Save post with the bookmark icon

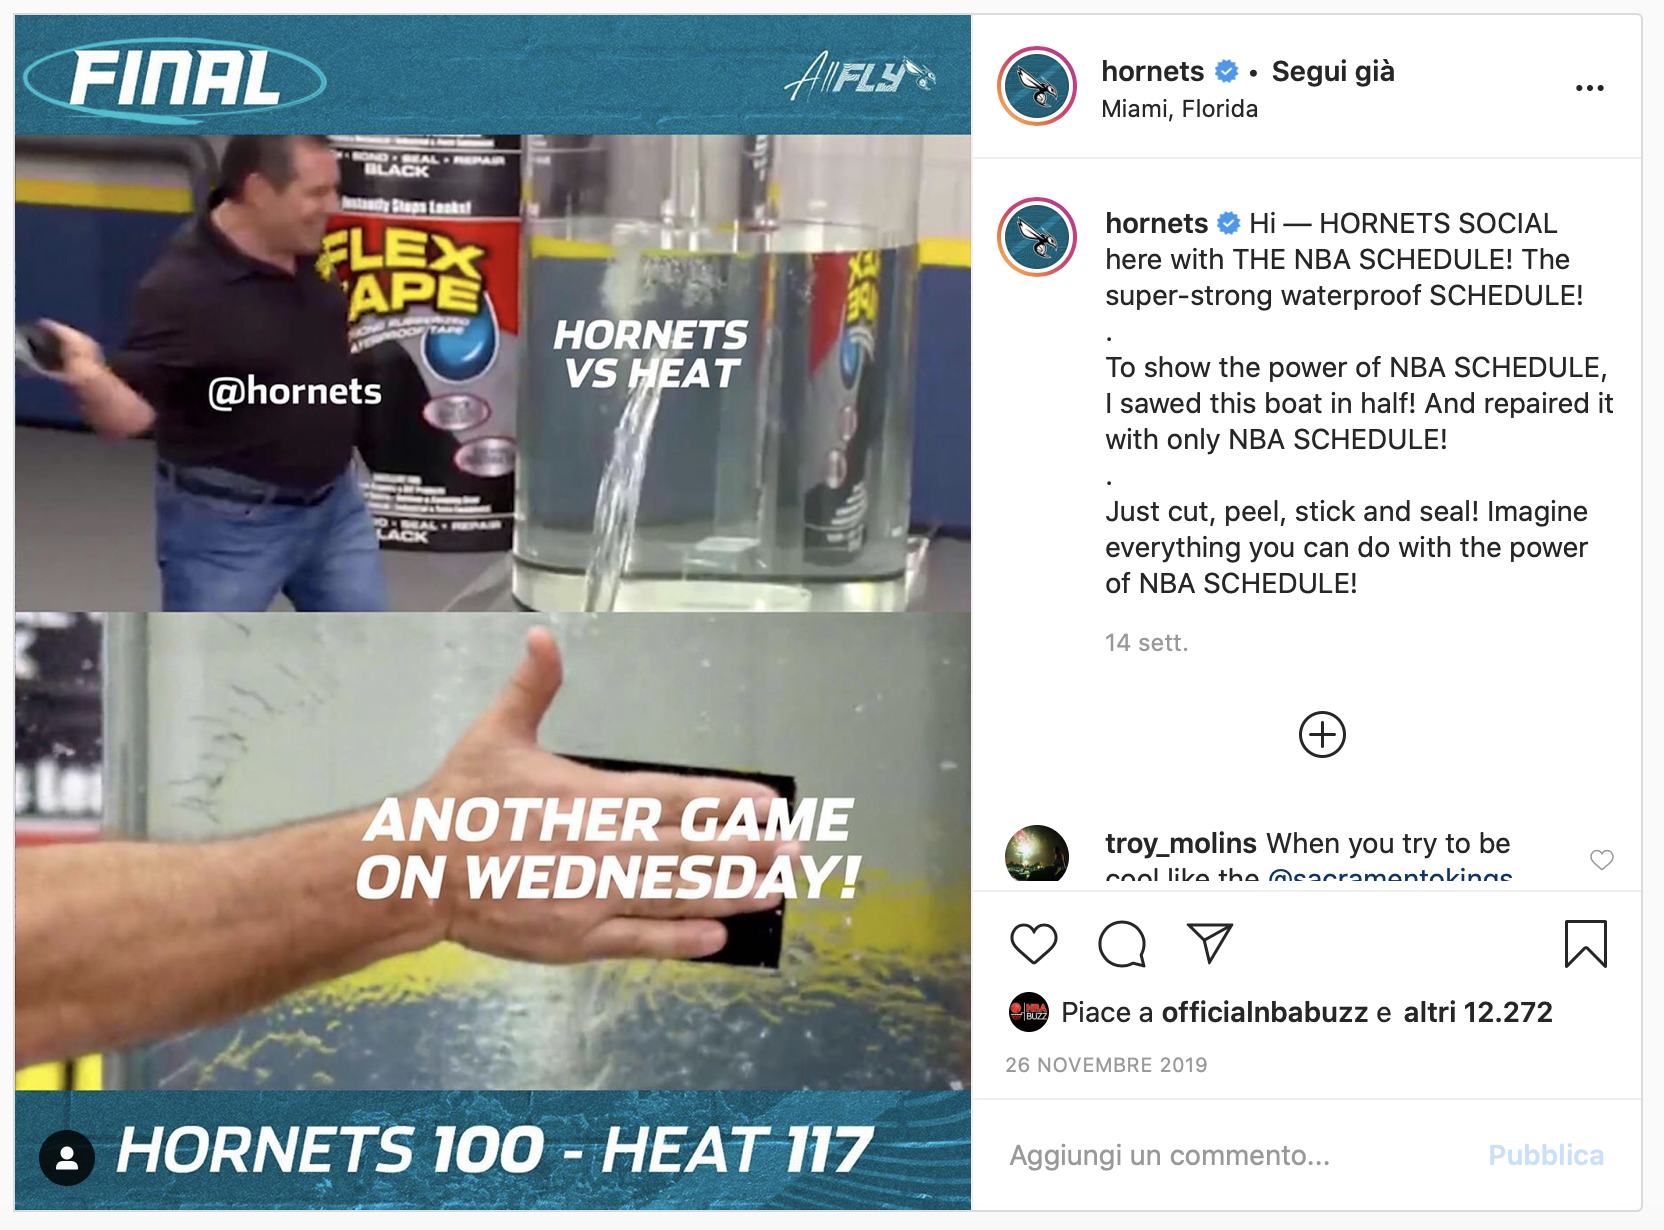click(1585, 944)
